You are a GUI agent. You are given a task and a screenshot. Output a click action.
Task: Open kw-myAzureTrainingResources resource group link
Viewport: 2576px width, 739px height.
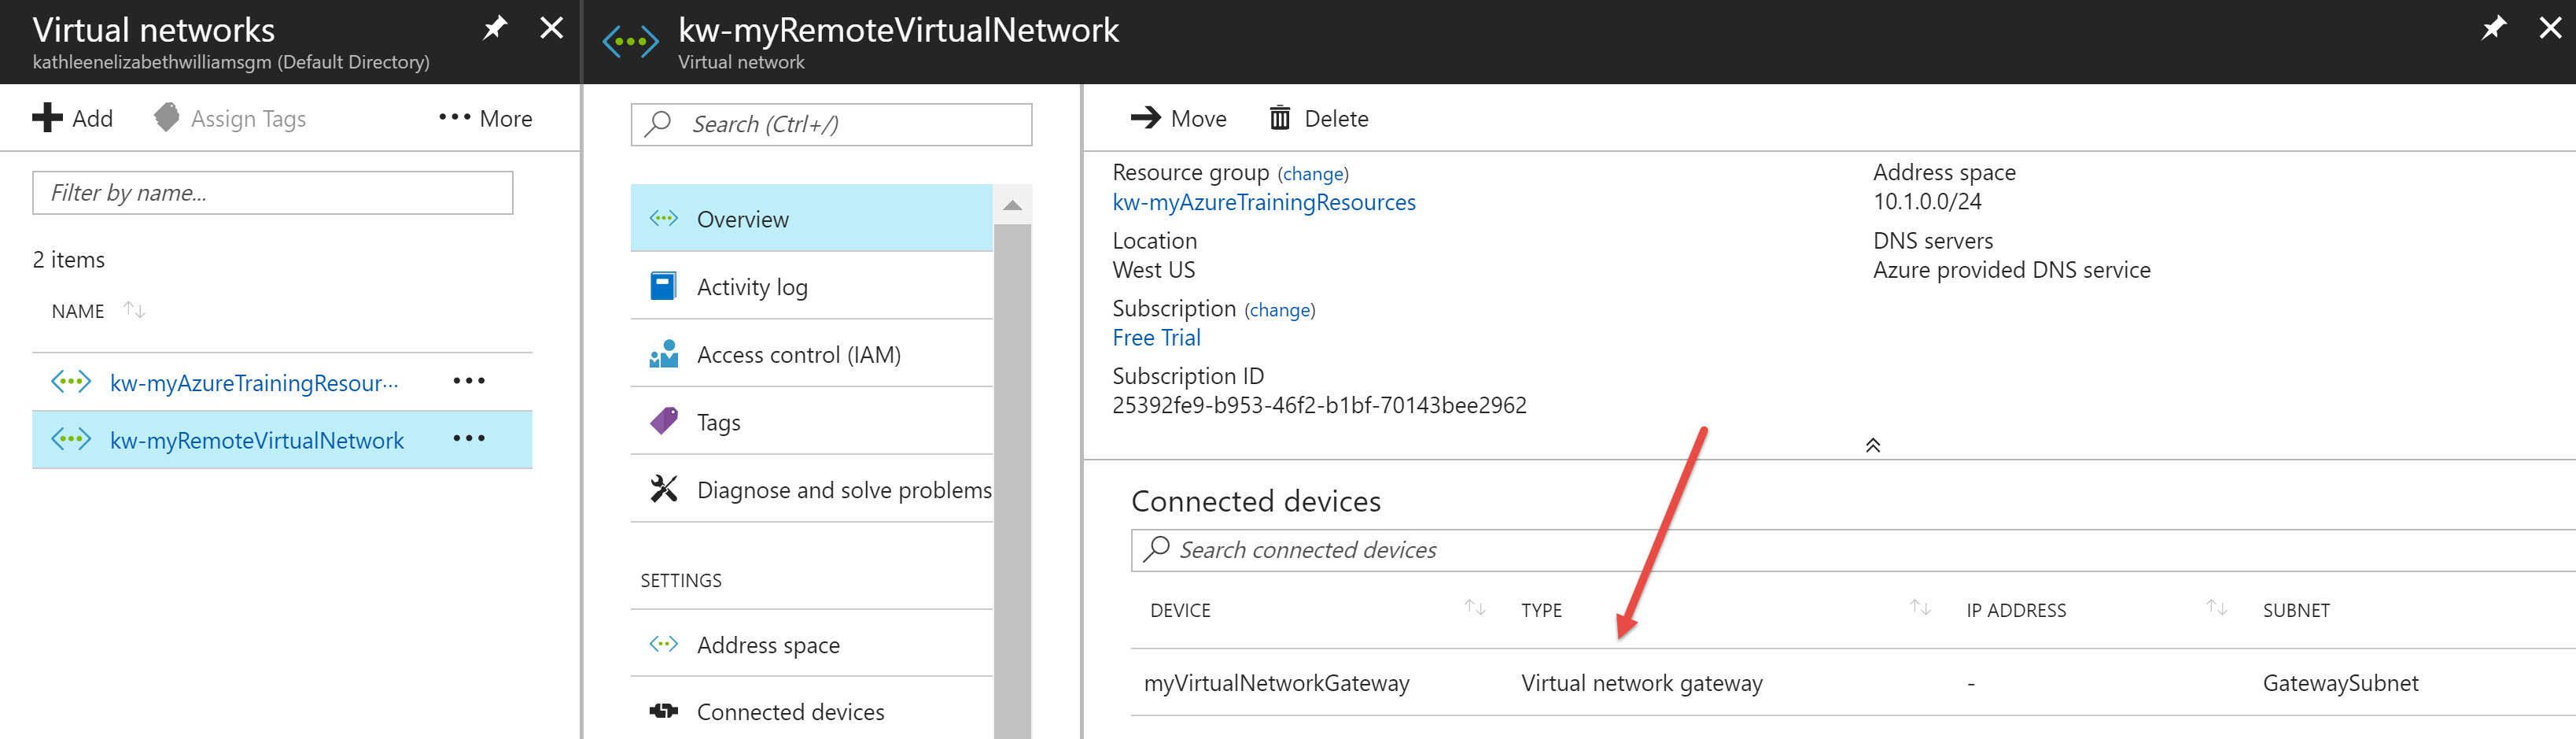coord(1264,202)
